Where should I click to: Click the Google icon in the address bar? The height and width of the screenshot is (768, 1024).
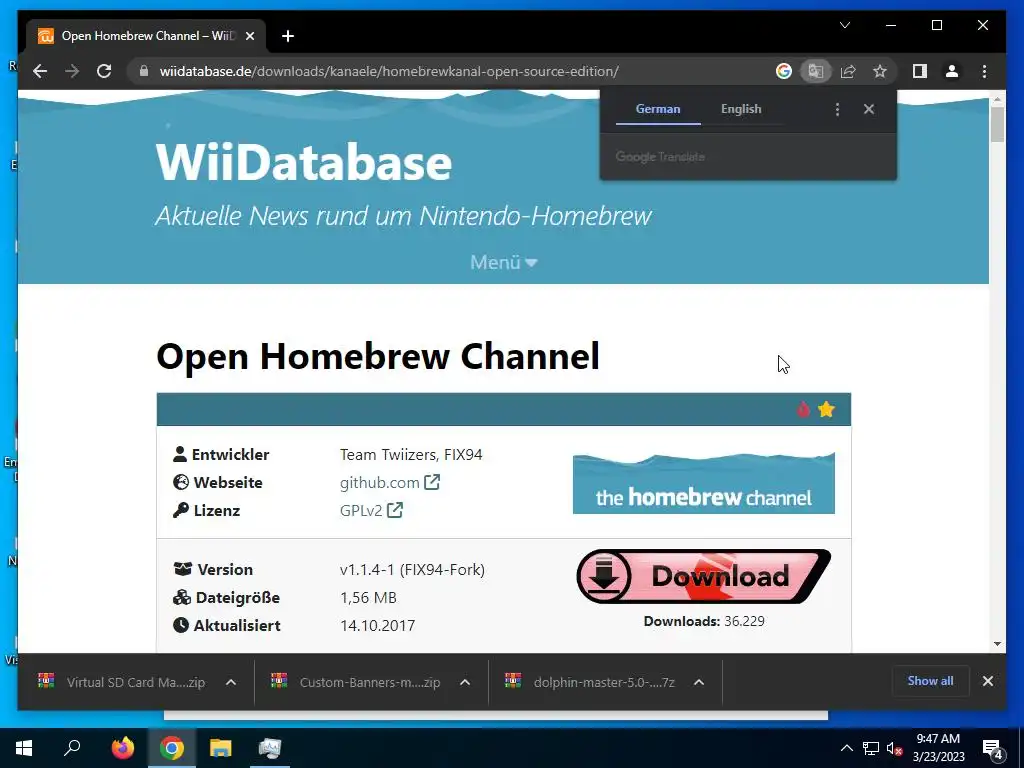point(784,71)
